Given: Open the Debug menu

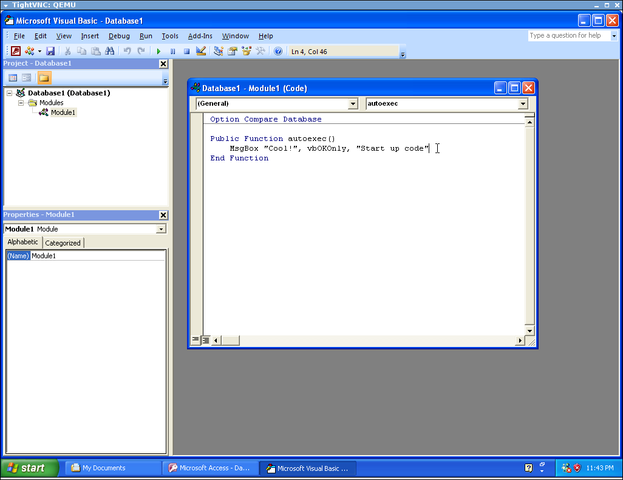Looking at the screenshot, I should pyautogui.click(x=119, y=36).
